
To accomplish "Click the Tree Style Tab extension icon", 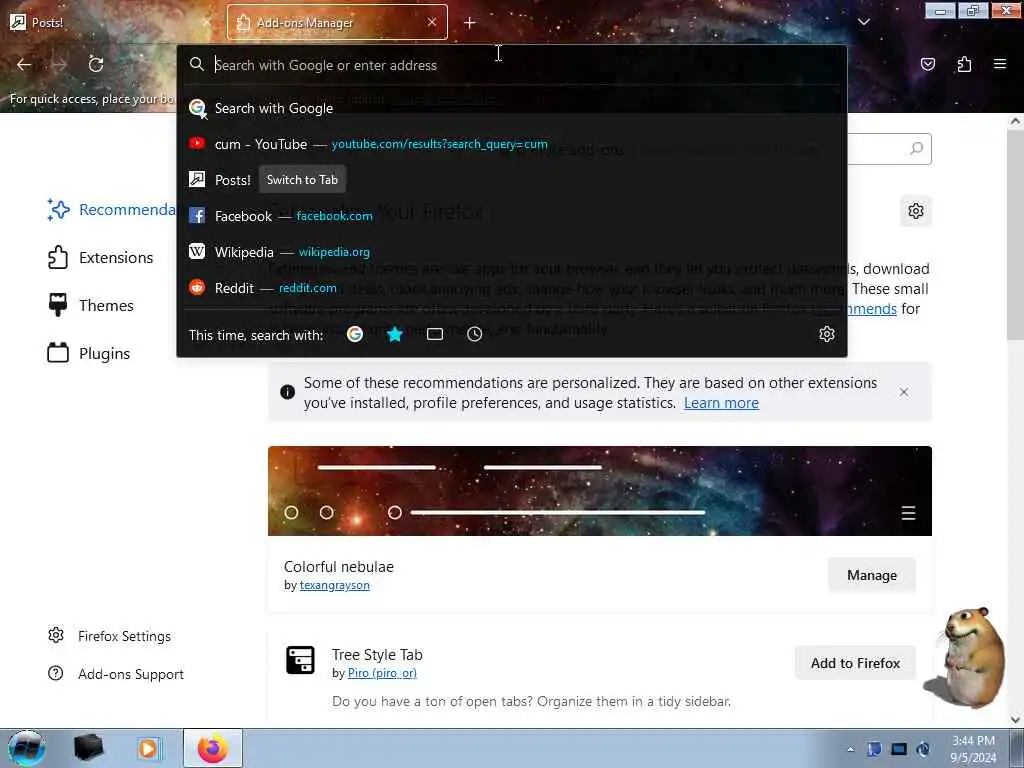I will coord(300,660).
